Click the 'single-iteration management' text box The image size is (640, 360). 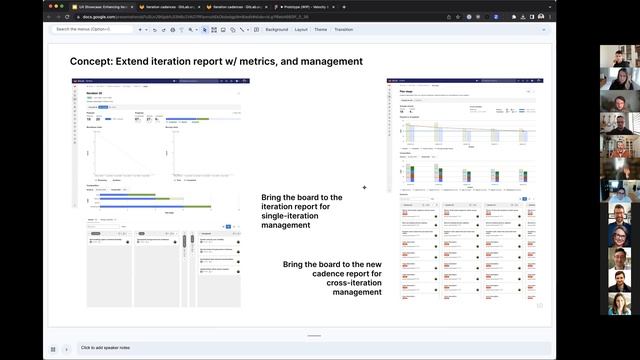(x=302, y=211)
